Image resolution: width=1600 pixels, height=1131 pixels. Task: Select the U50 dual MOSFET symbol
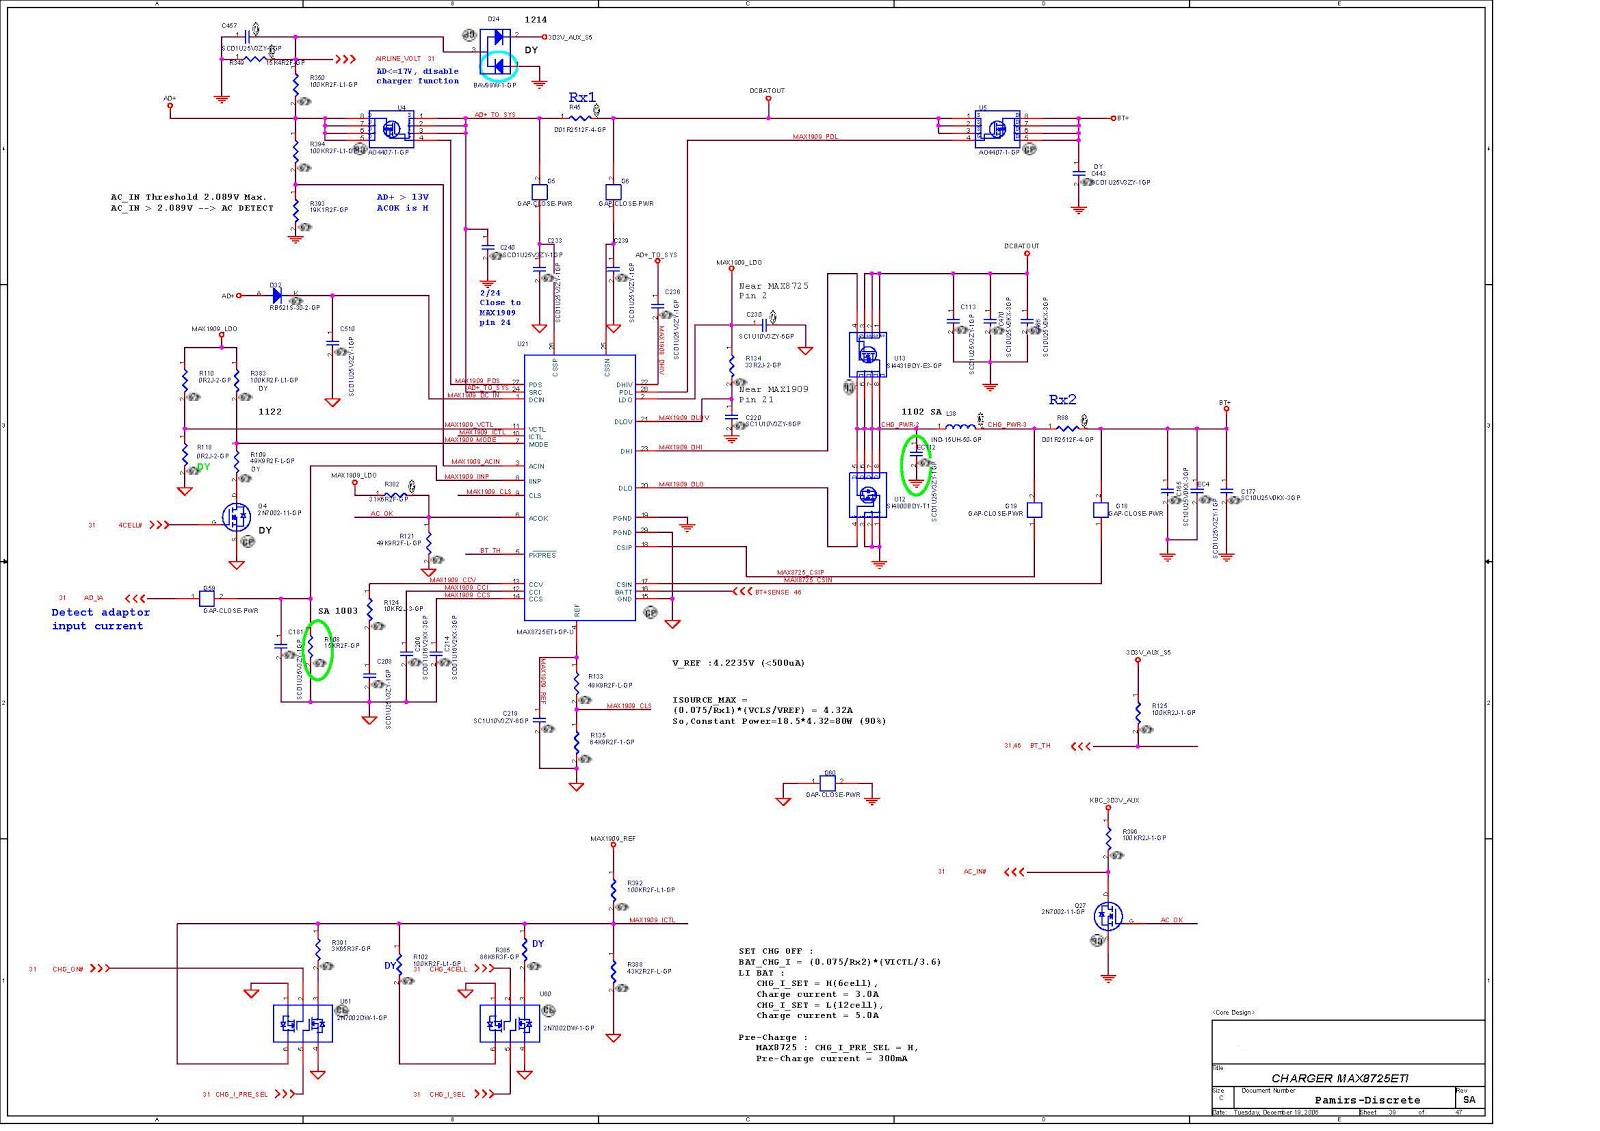pyautogui.click(x=510, y=1024)
